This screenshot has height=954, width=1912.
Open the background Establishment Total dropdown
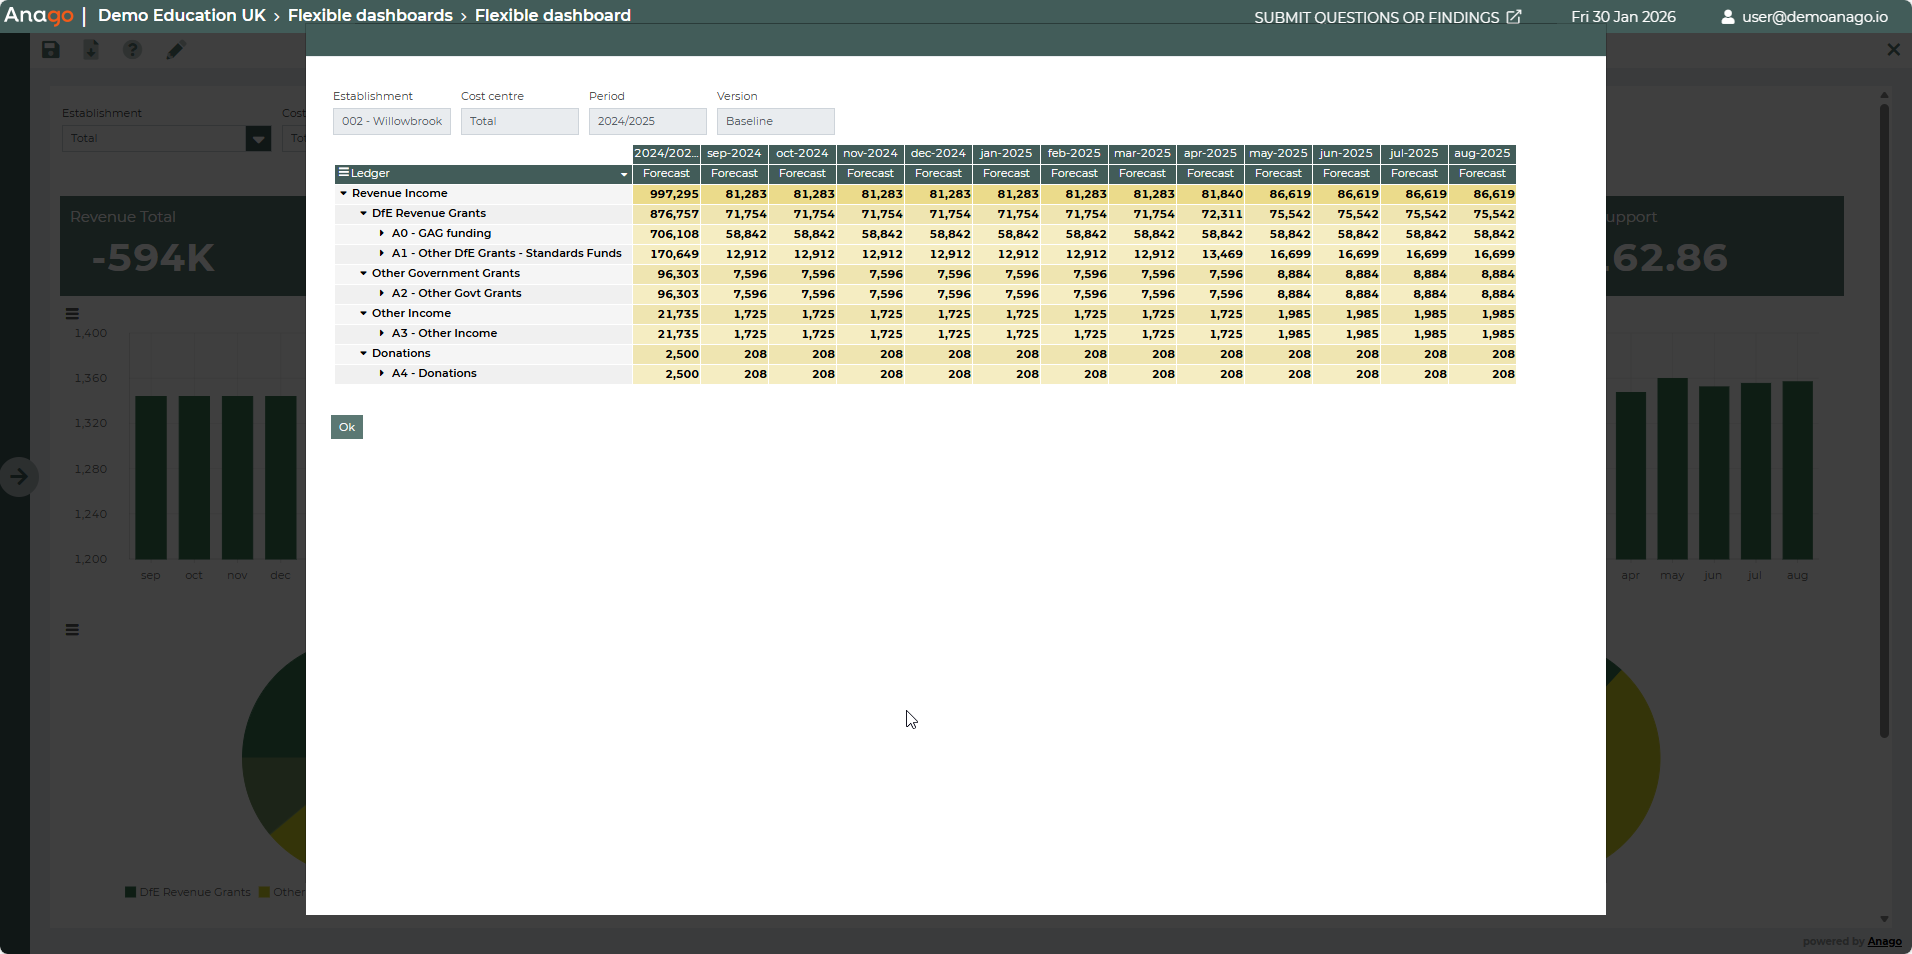click(x=258, y=139)
